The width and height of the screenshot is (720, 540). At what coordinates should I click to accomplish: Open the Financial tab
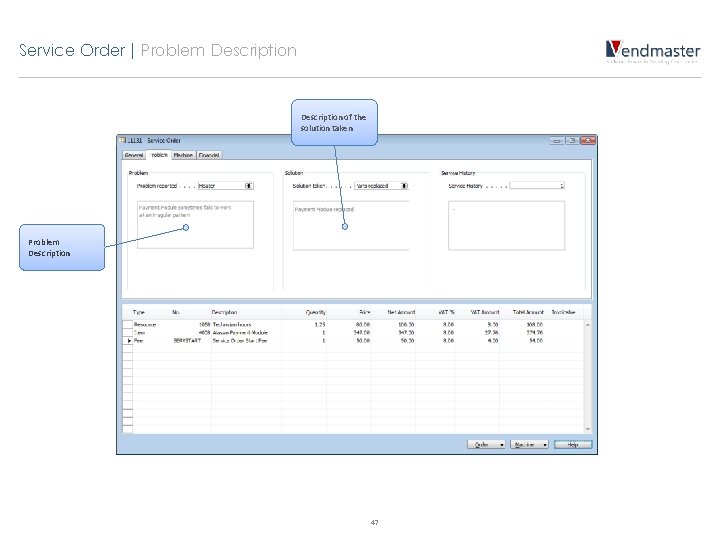pyautogui.click(x=209, y=155)
